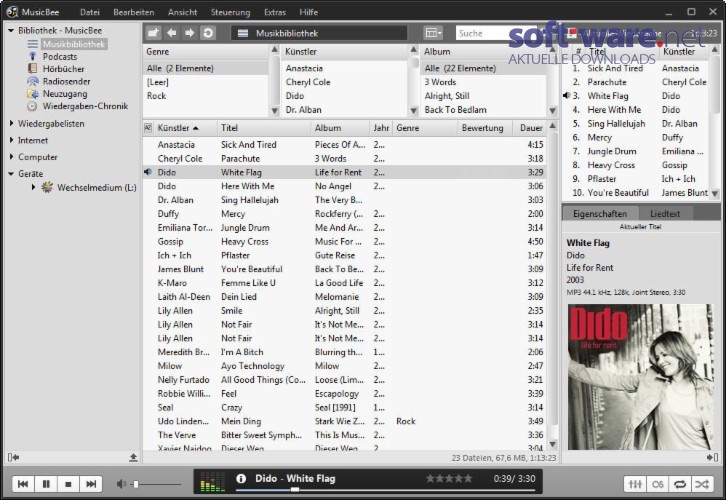
Task: Select Dr. Alban in Künstler filter
Action: click(x=345, y=110)
